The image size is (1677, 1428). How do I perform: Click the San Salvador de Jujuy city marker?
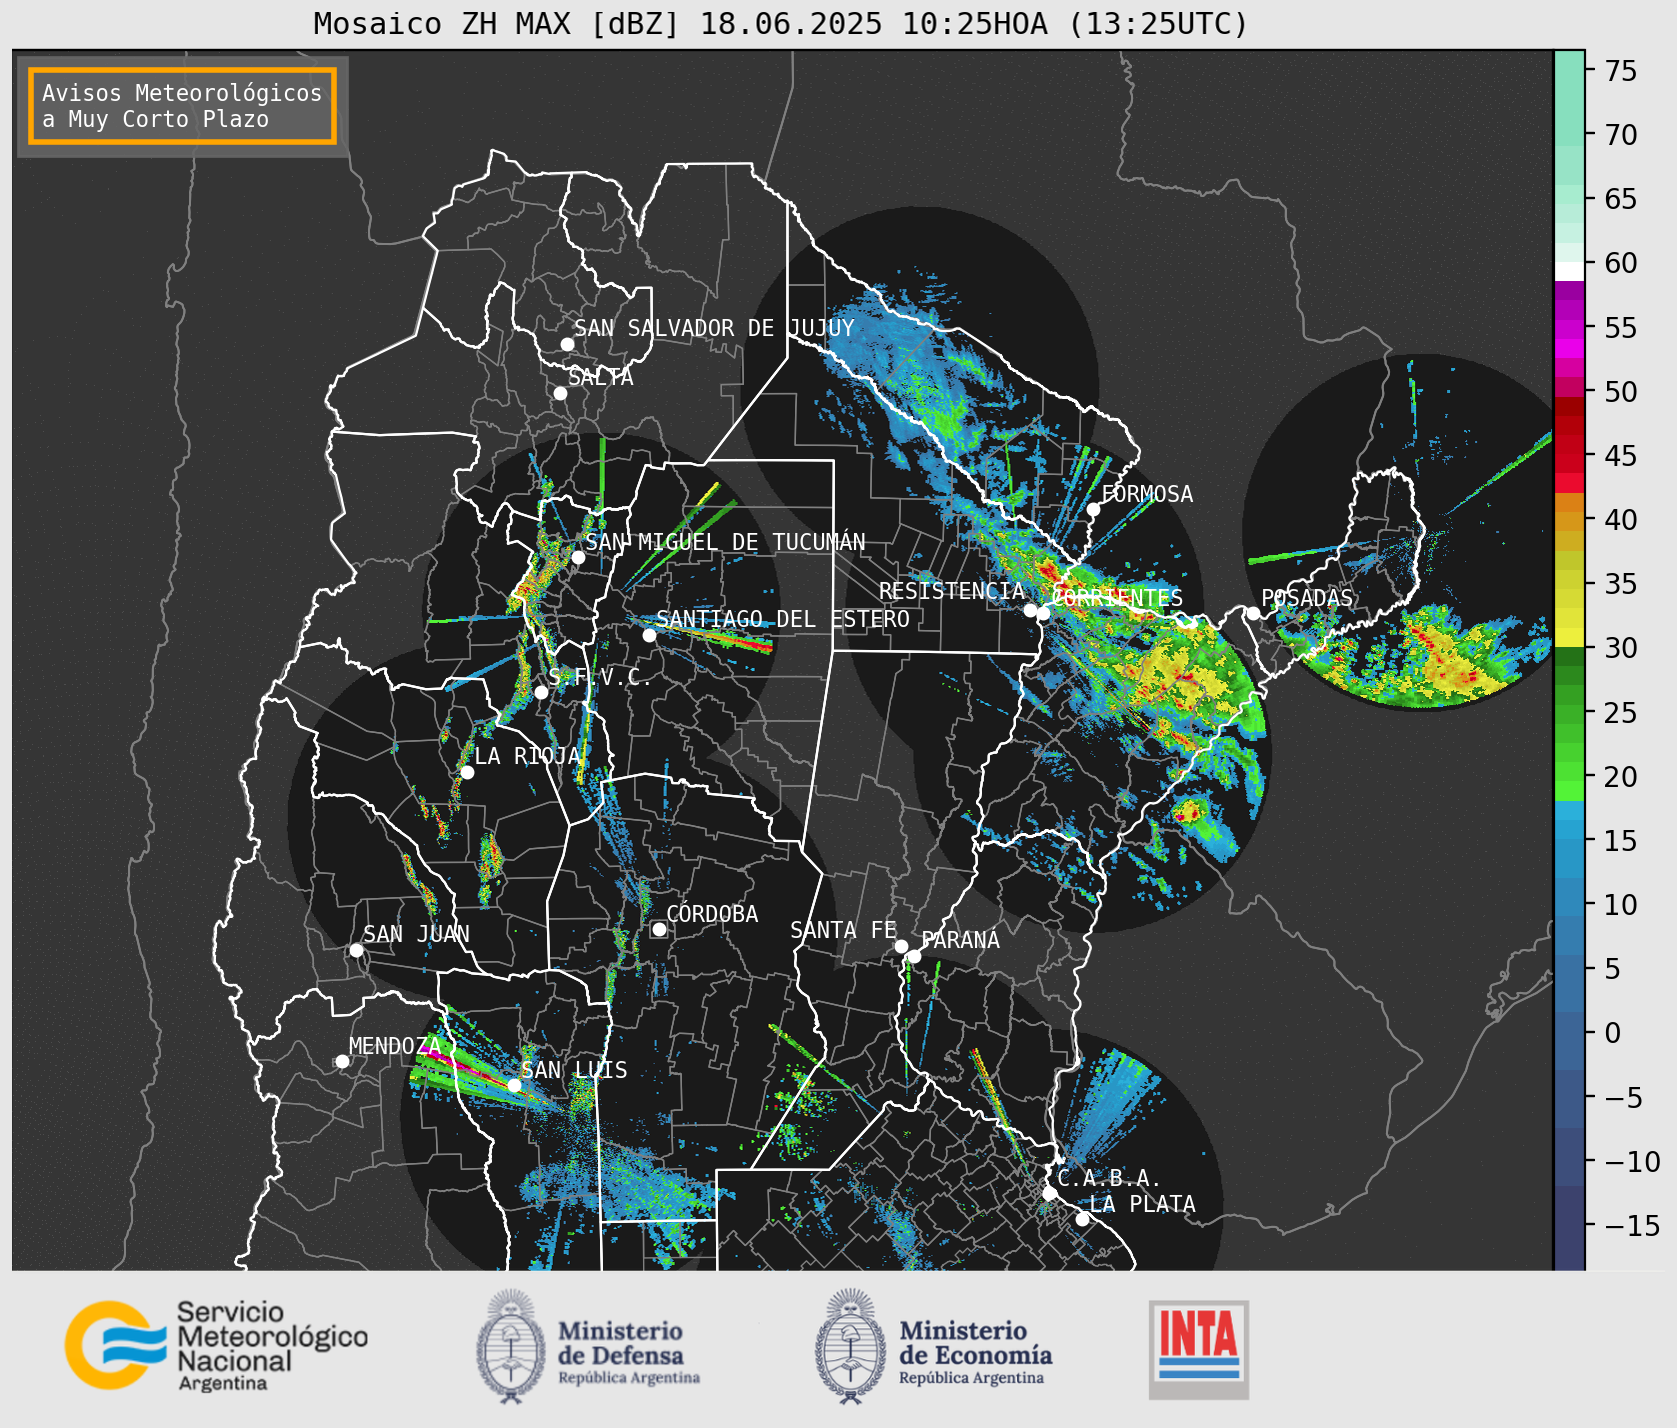[x=567, y=344]
